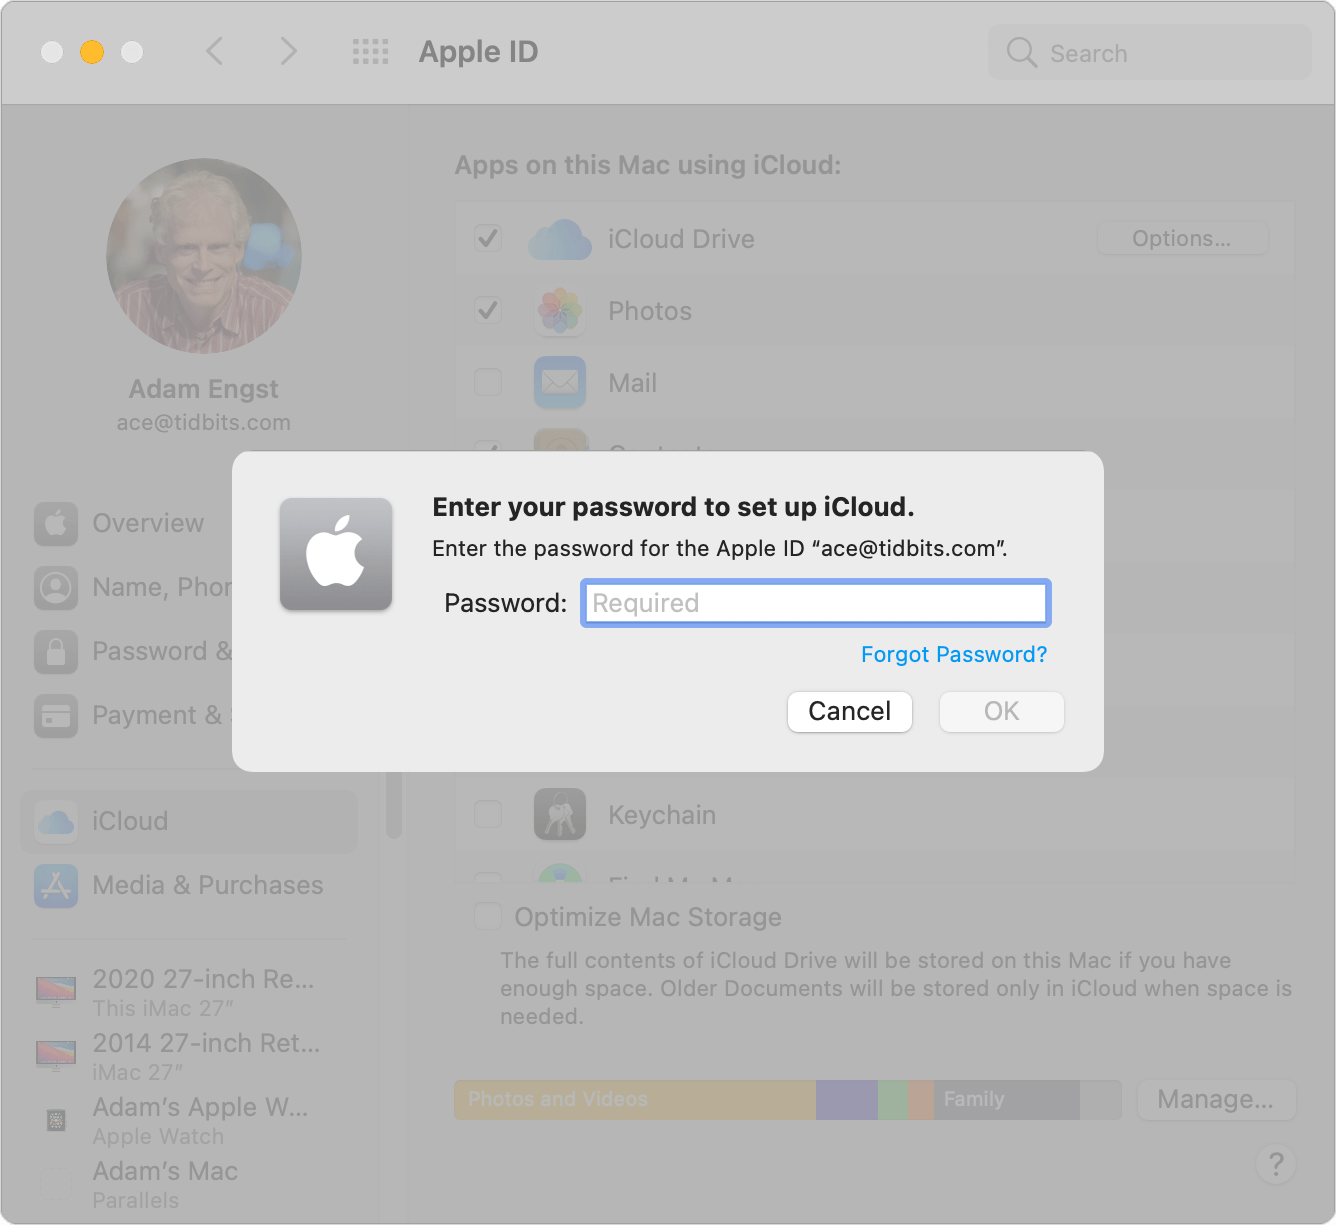Screen dimensions: 1336x1225
Task: Check Optimize Mac Storage
Action: (487, 915)
